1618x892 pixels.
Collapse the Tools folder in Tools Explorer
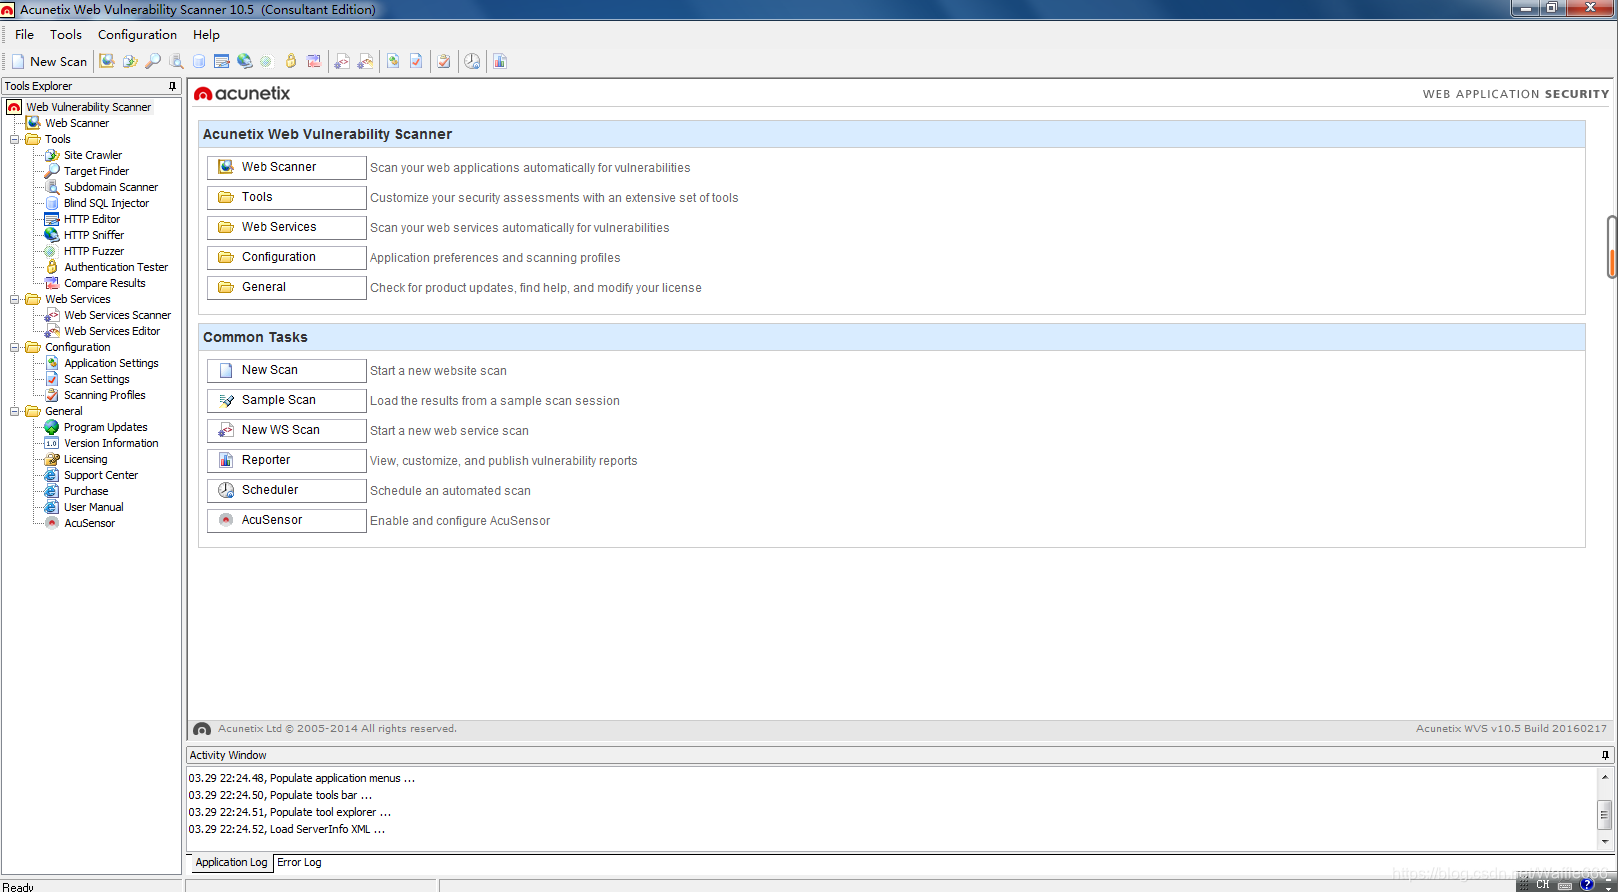(15, 139)
